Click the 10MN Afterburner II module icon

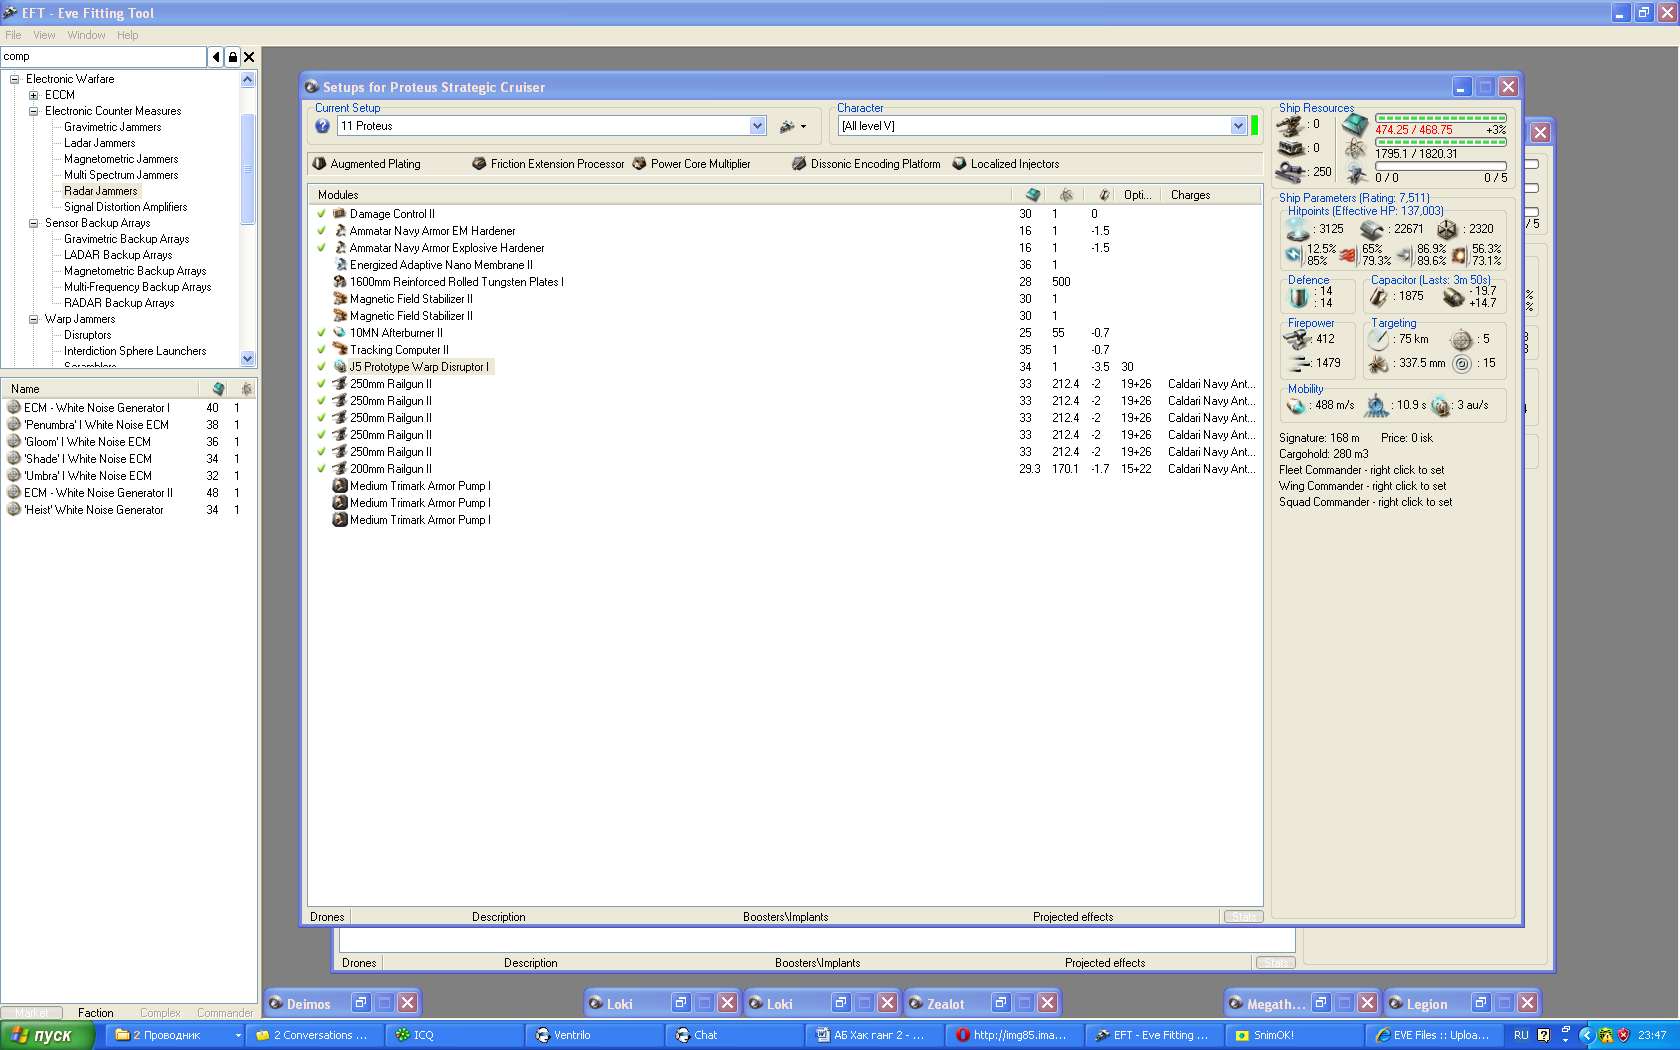click(x=339, y=333)
